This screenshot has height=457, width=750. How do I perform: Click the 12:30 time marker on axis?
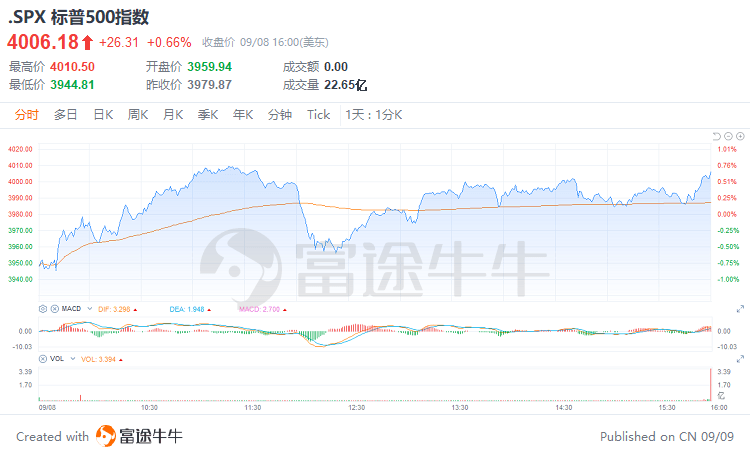pos(356,408)
